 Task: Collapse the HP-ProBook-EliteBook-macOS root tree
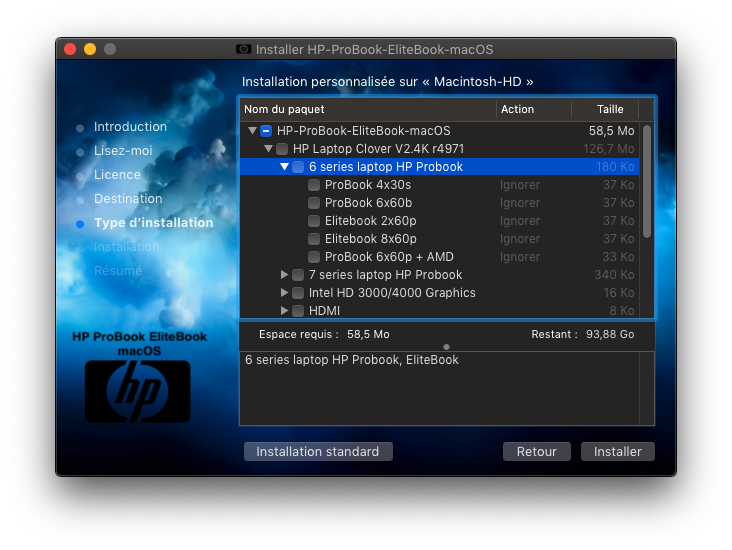[253, 131]
